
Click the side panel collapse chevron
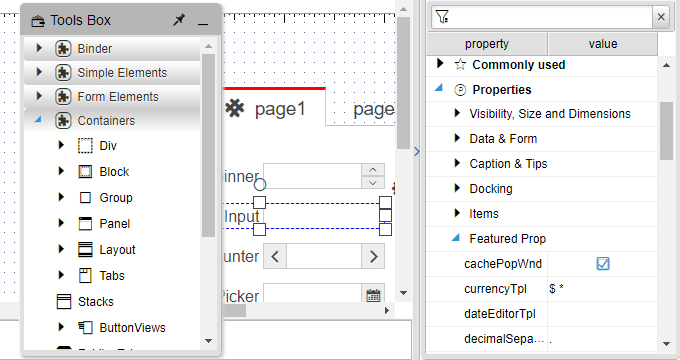coord(417,151)
